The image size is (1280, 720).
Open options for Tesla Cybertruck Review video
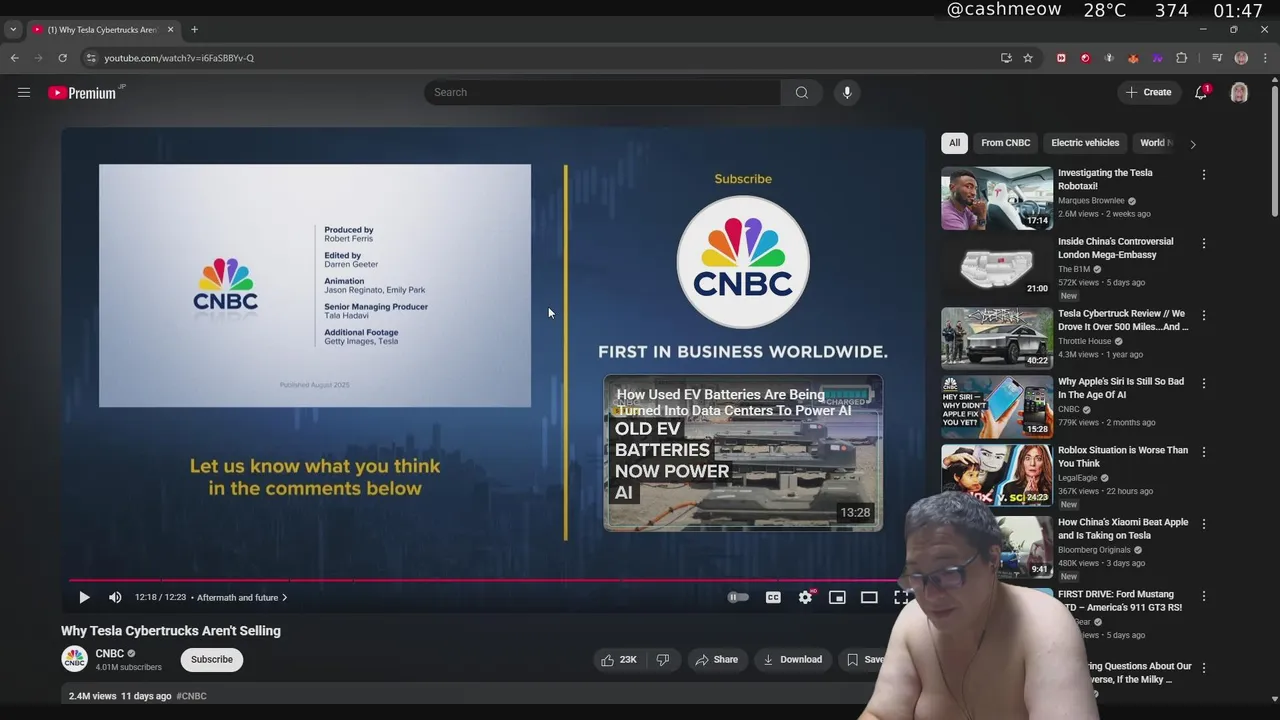[1203, 316]
